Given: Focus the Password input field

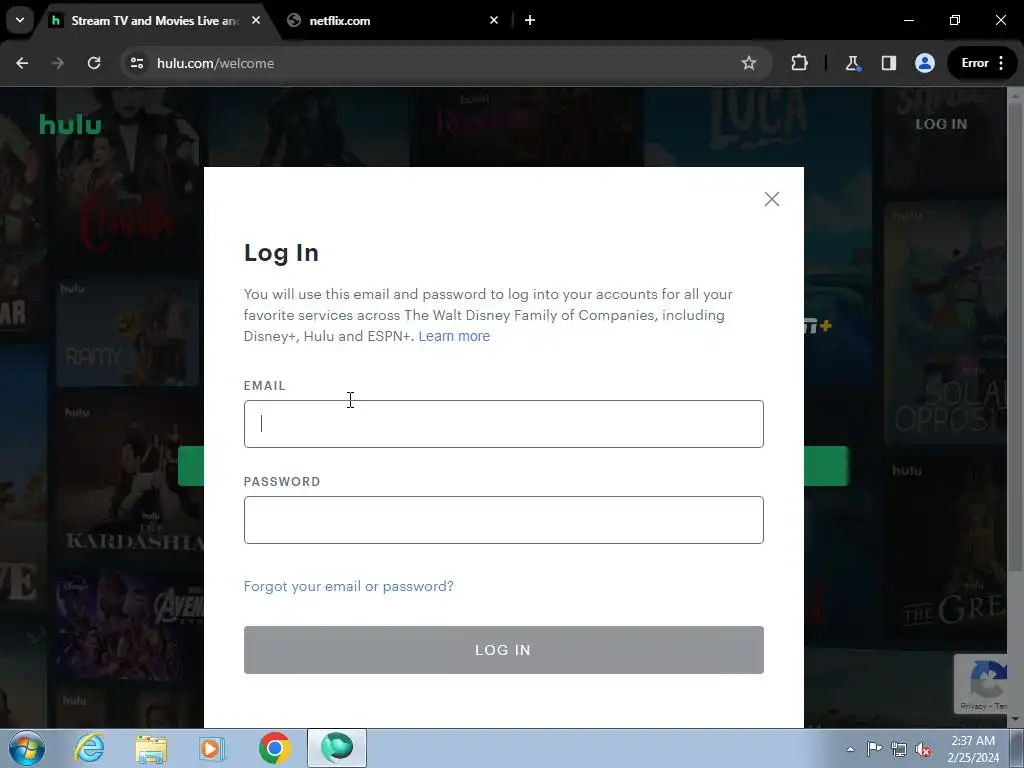Looking at the screenshot, I should (x=504, y=520).
